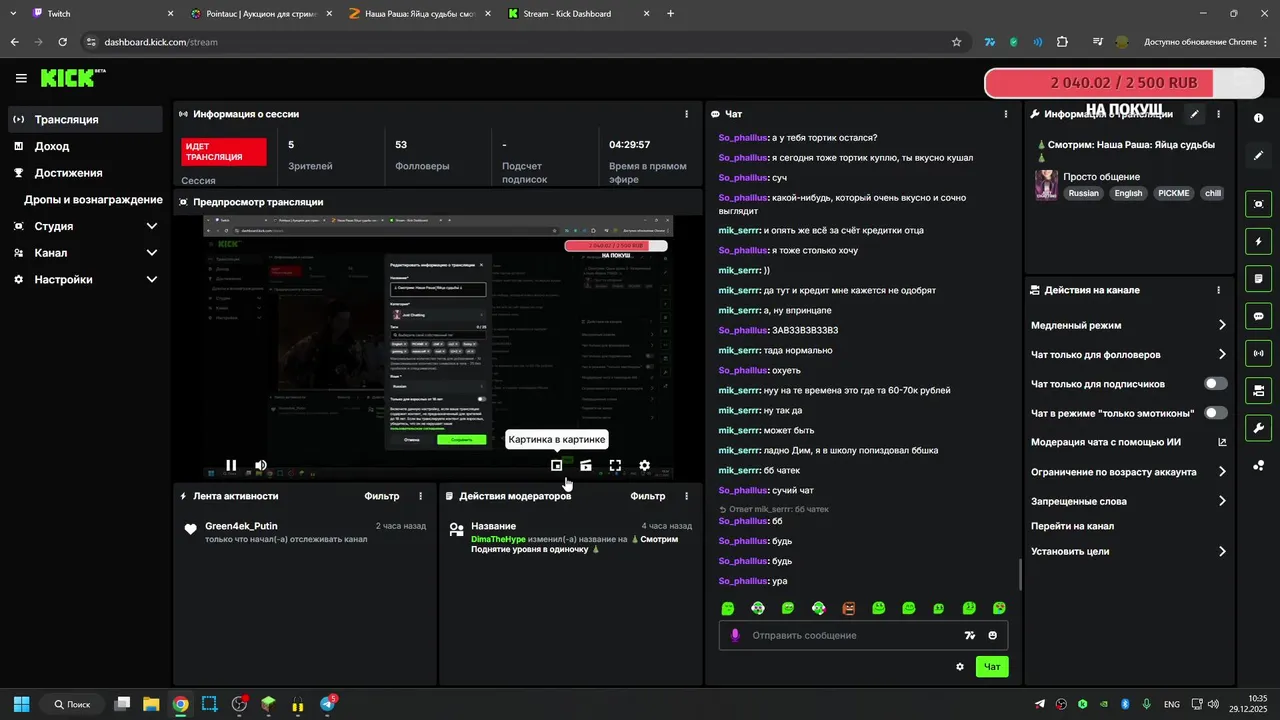
Task: Toggle the moderator actions sidebar icon
Action: (x=1258, y=390)
